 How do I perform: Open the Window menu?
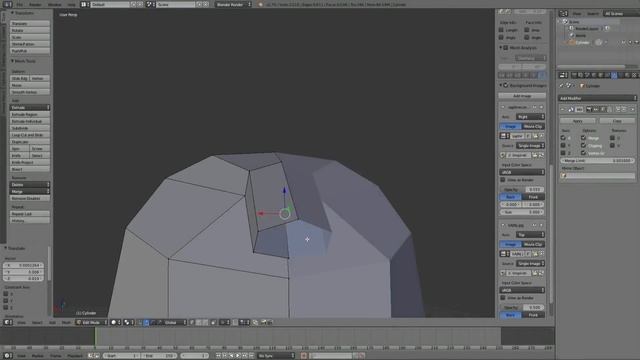55,4
